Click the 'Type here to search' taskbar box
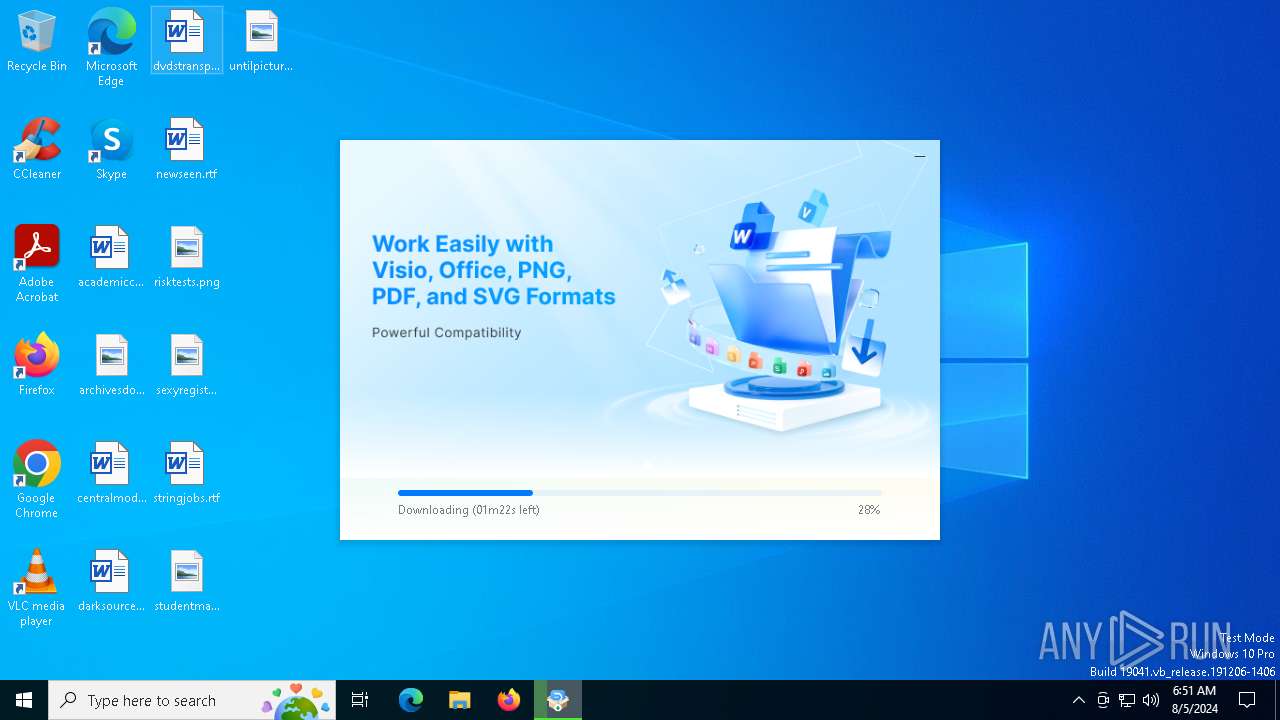Image resolution: width=1280 pixels, height=720 pixels. click(192, 700)
